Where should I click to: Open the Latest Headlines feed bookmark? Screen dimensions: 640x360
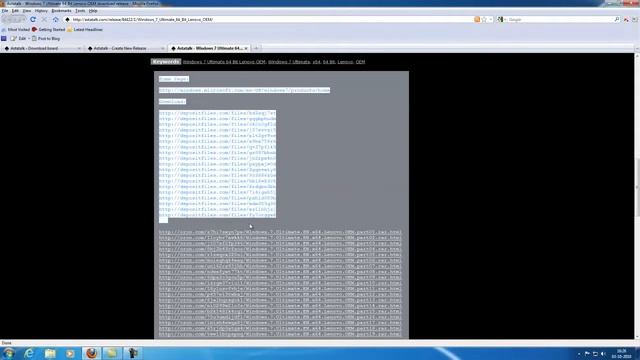tap(85, 29)
